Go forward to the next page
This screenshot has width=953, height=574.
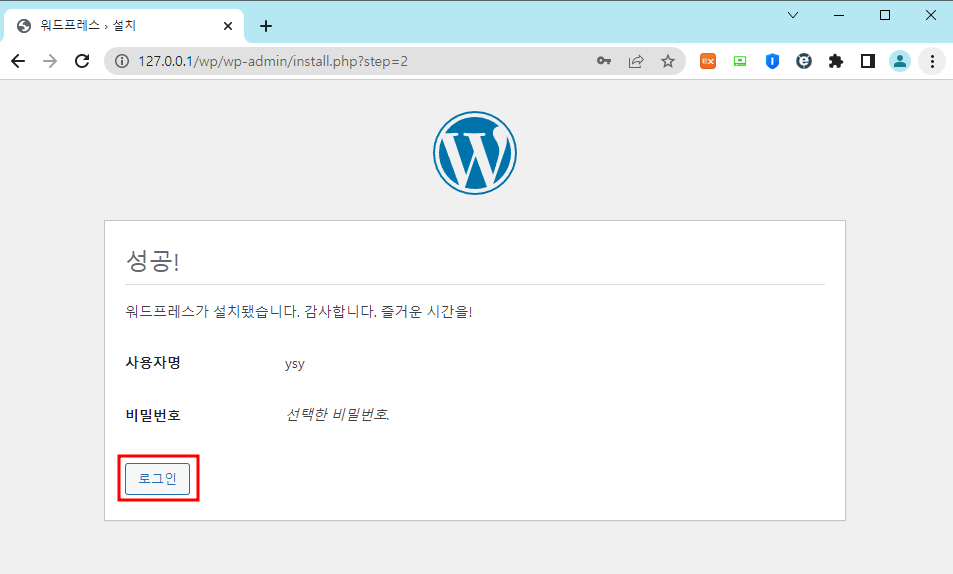coord(50,61)
